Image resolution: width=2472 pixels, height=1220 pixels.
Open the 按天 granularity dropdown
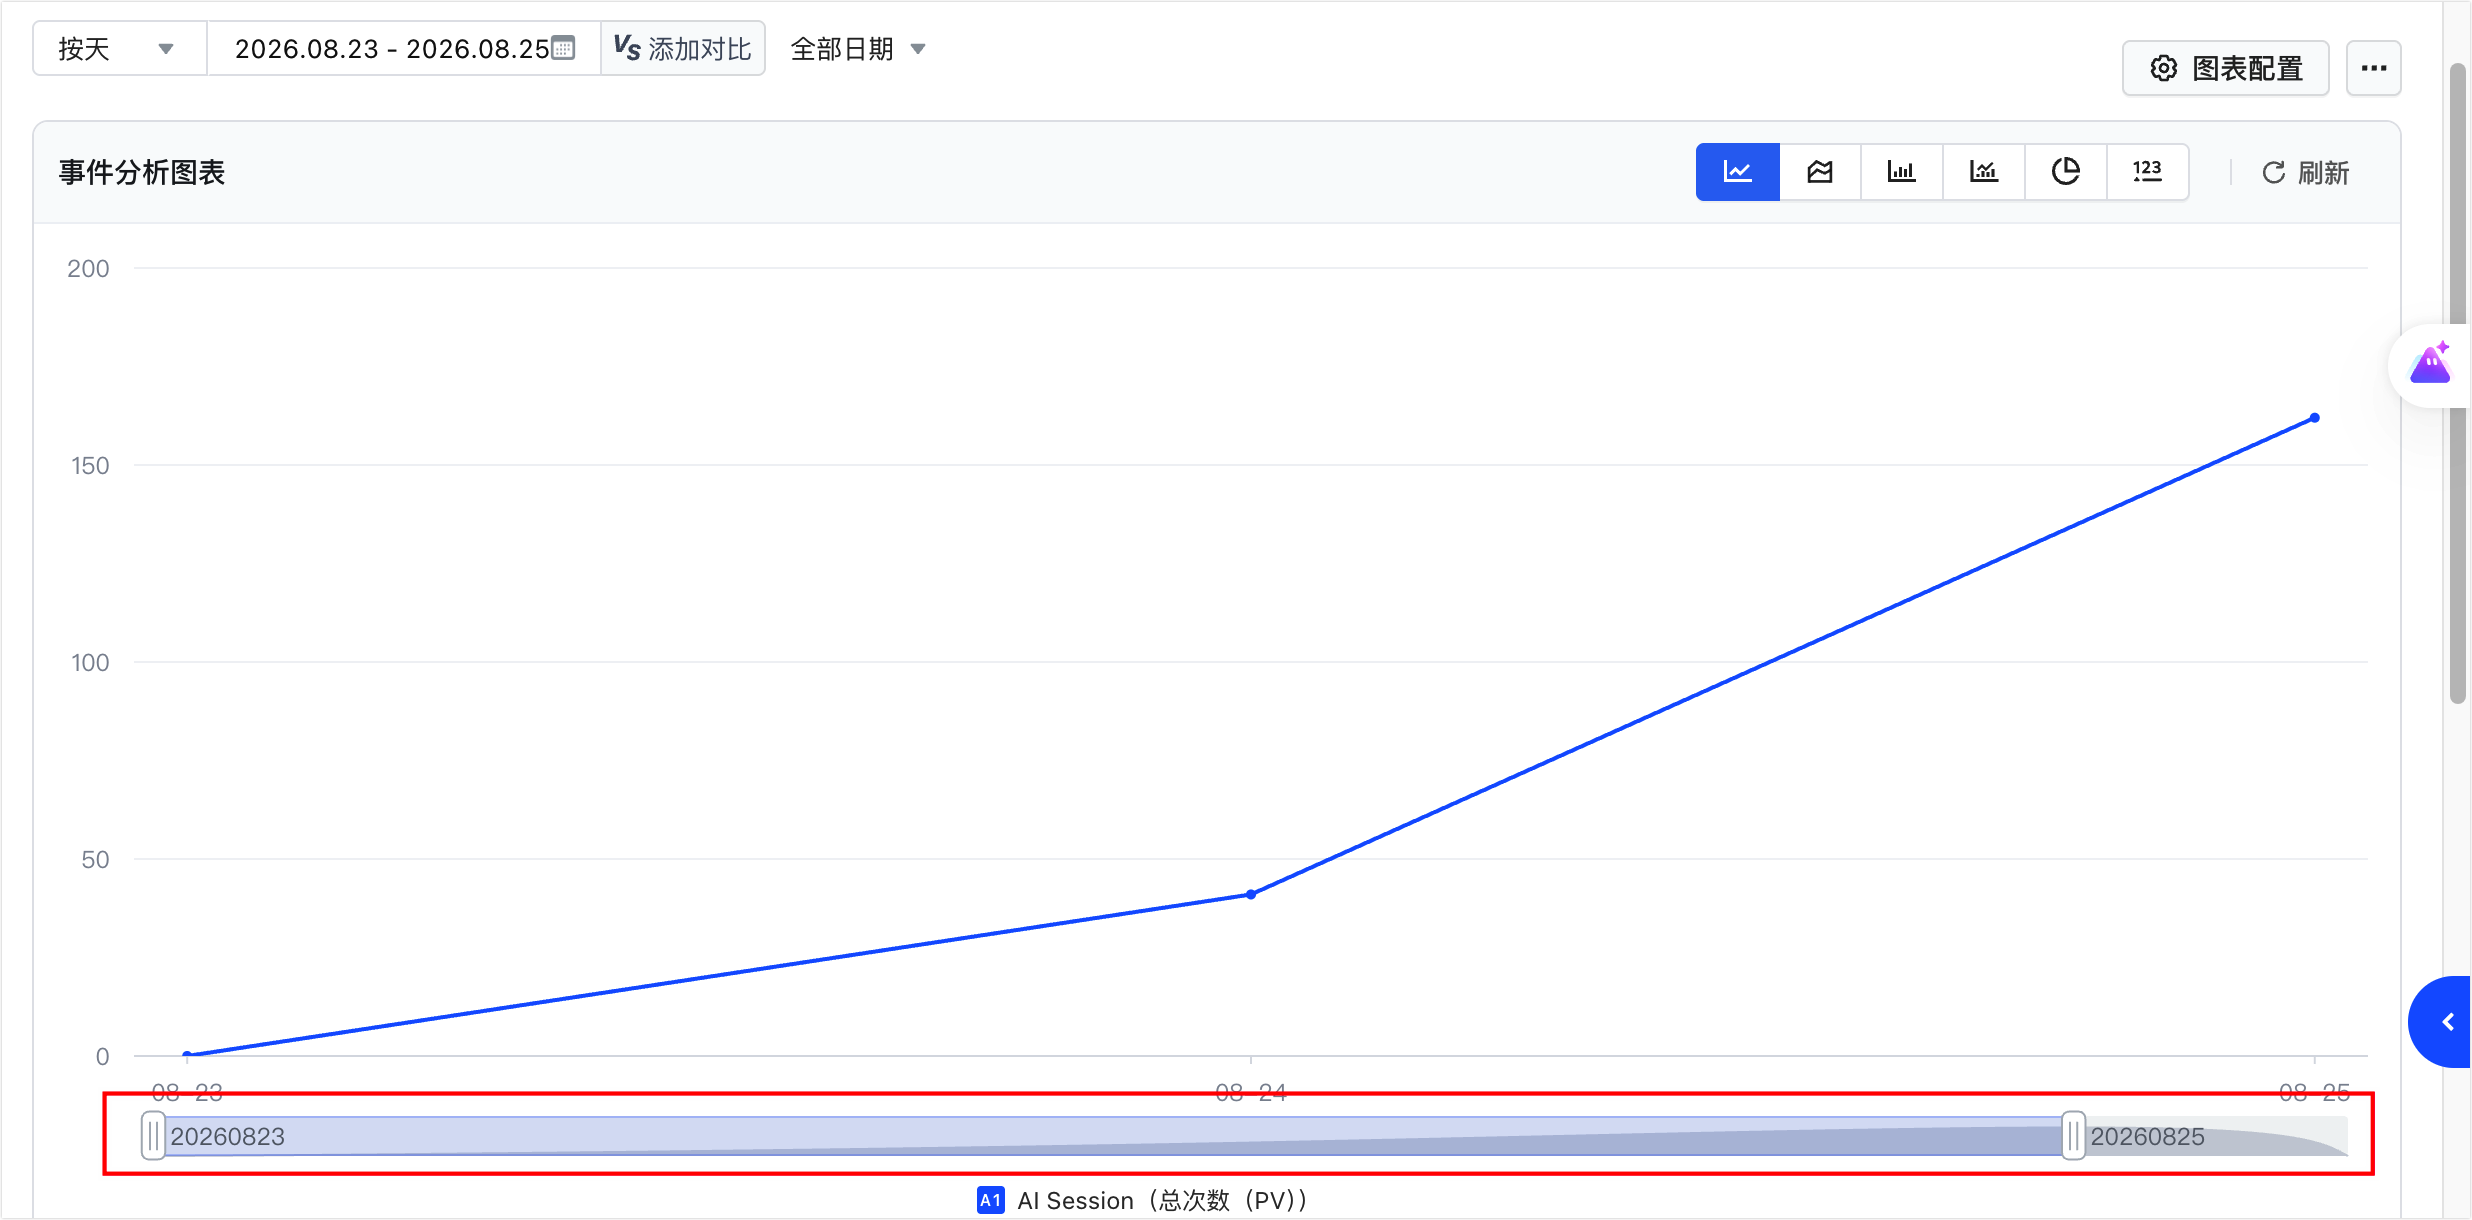tap(119, 48)
